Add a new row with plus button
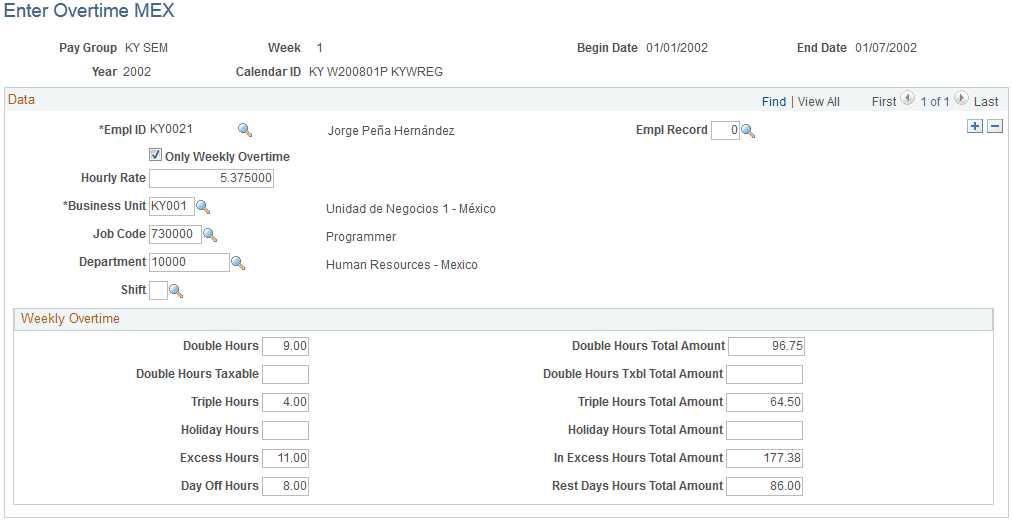Screen dimensions: 1012x521 975,127
